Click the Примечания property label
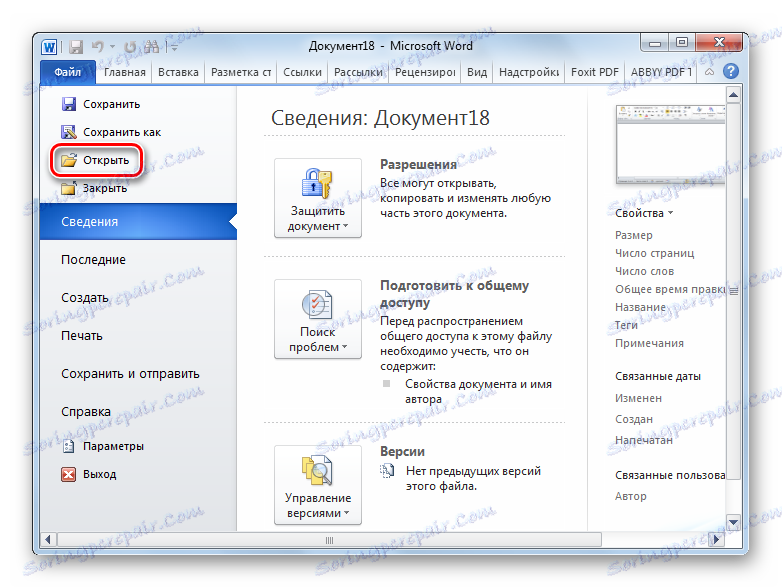Image resolution: width=782 pixels, height=588 pixels. pos(649,343)
